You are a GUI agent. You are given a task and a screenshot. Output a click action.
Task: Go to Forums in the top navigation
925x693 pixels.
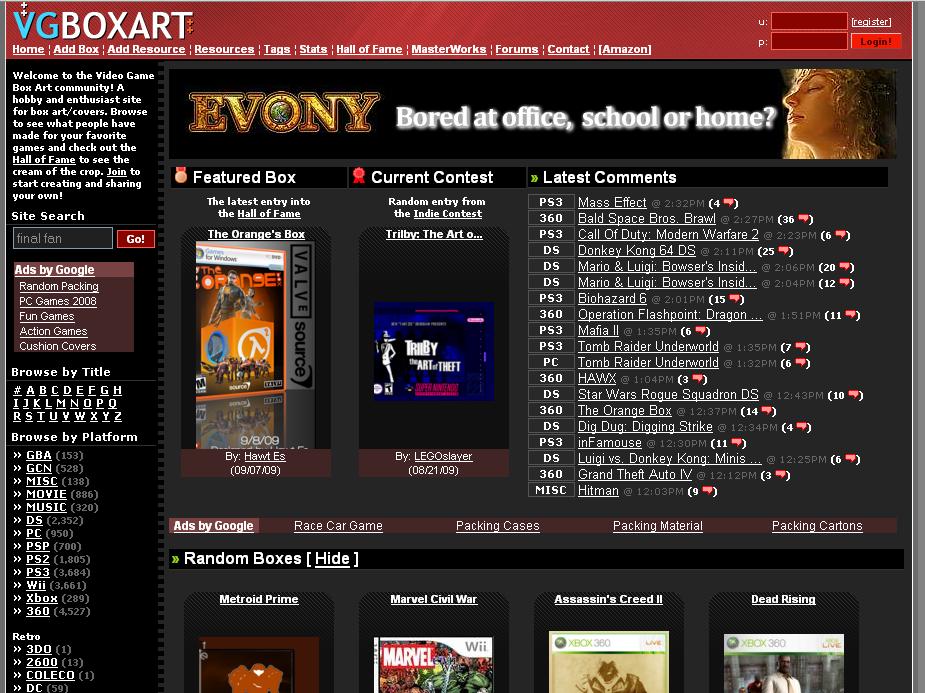click(x=516, y=49)
